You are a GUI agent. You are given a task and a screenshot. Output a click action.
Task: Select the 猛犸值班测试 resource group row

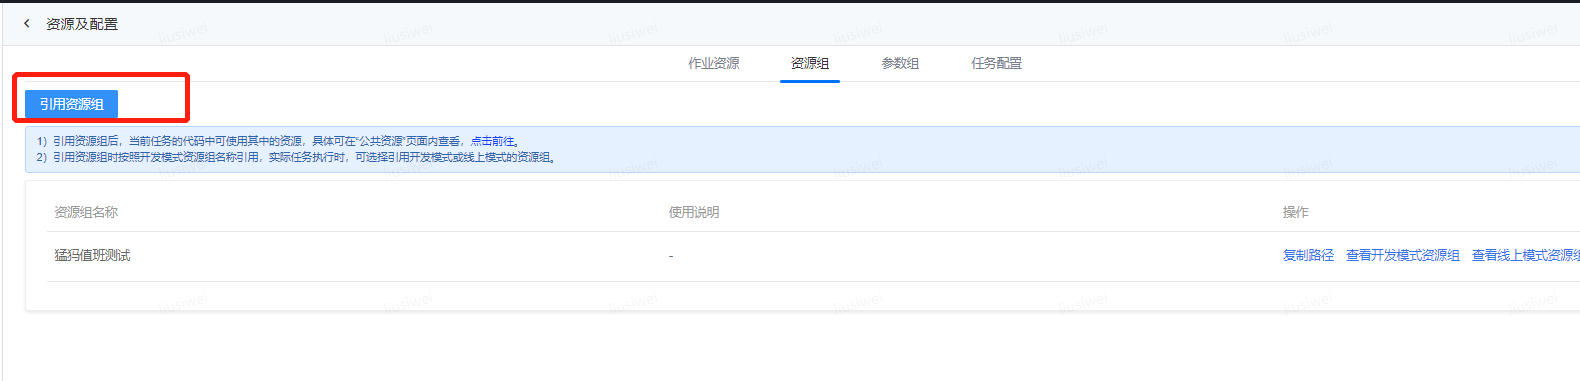(x=813, y=256)
